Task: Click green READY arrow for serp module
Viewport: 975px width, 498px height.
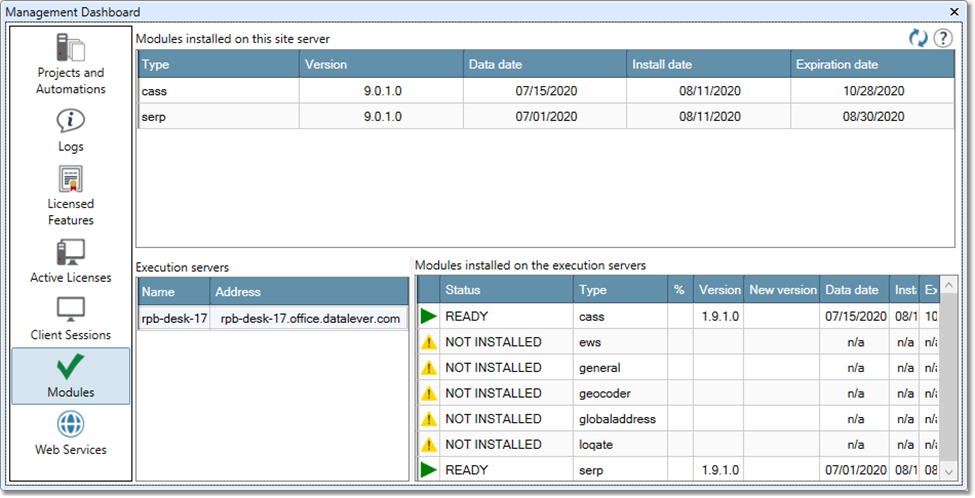Action: point(429,470)
